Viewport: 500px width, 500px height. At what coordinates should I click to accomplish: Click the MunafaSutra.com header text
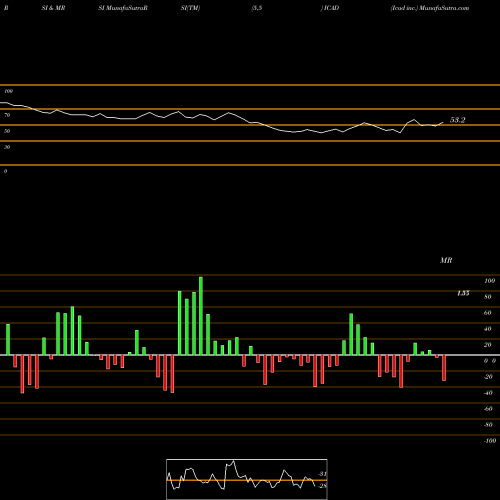coord(444,8)
